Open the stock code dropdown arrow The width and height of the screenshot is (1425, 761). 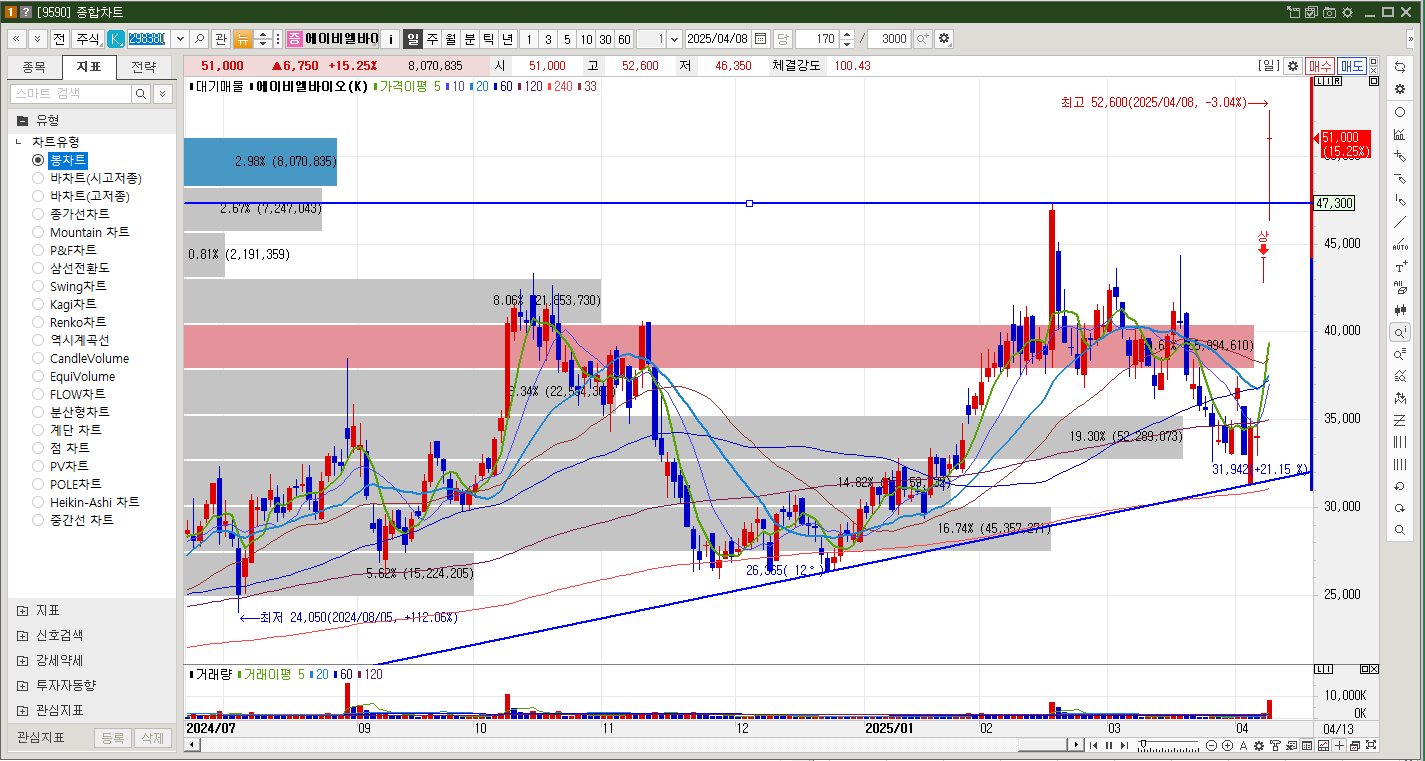click(x=180, y=39)
